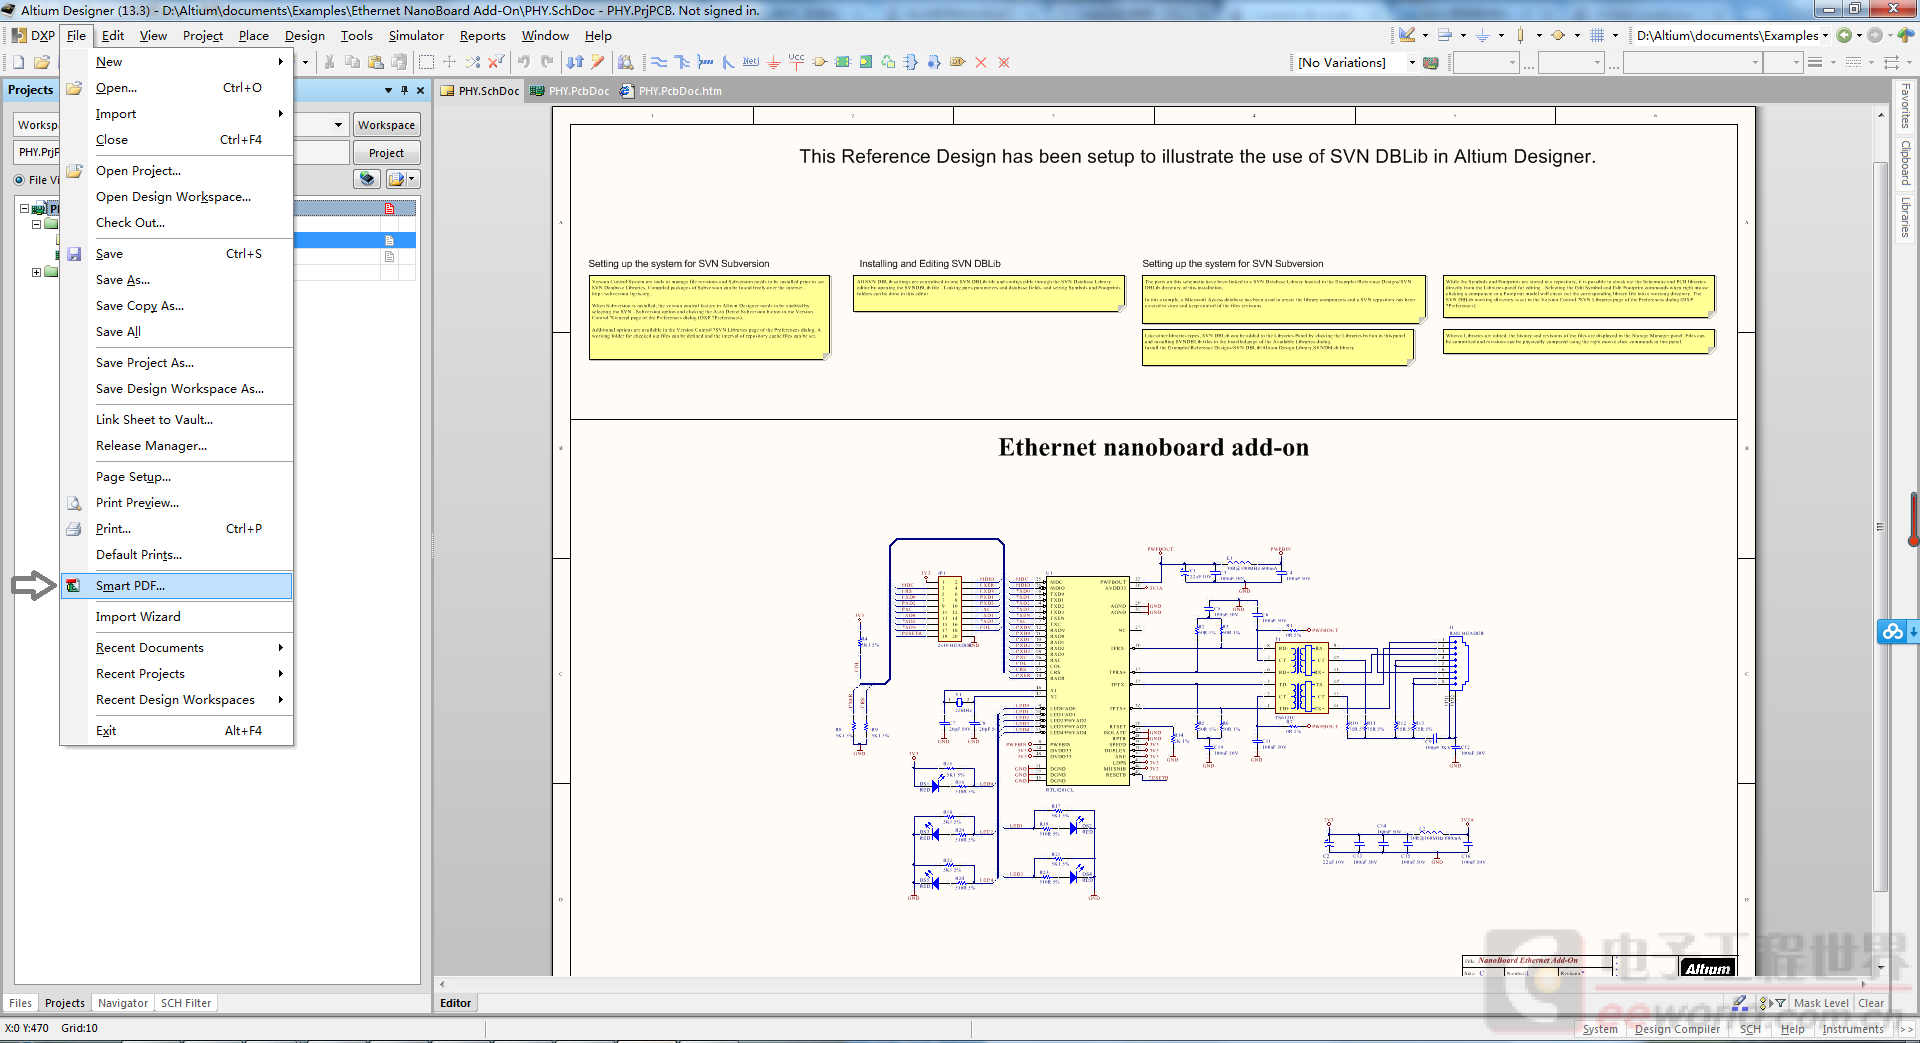The width and height of the screenshot is (1920, 1043).
Task: Open the Projects panel options dropdown arrow
Action: (x=388, y=90)
